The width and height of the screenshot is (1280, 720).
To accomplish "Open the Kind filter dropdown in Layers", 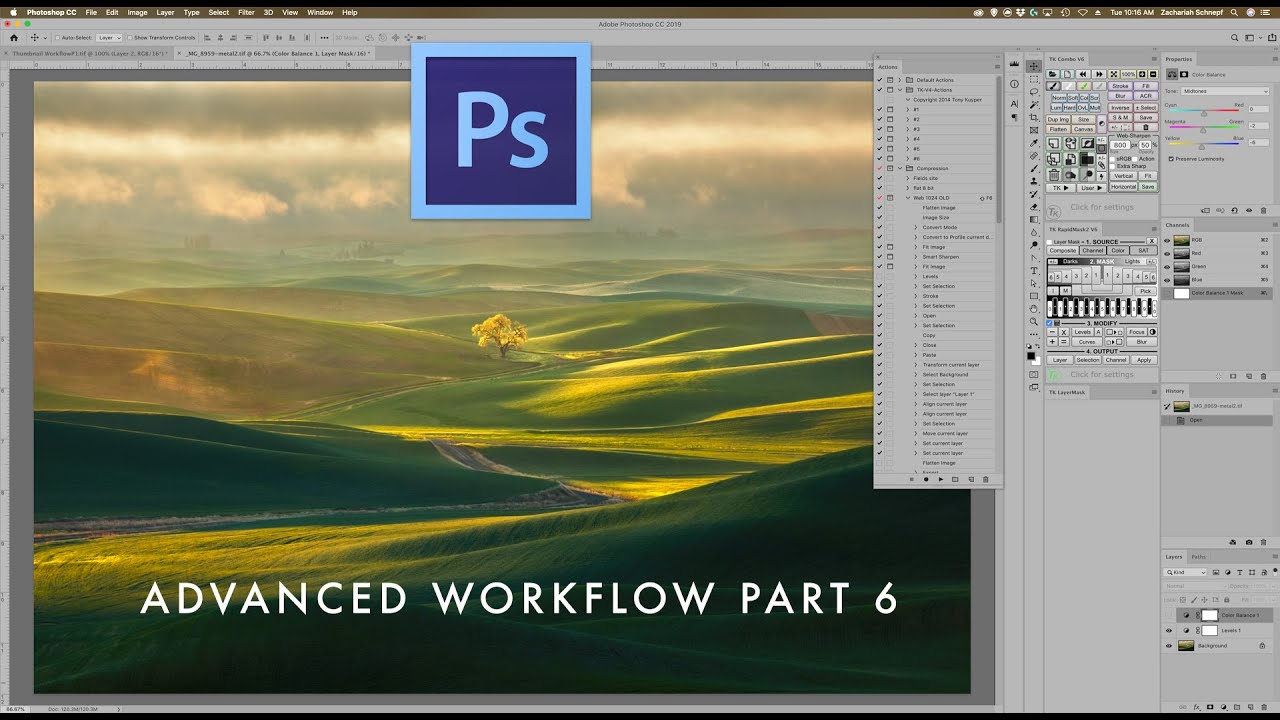I will click(1187, 572).
